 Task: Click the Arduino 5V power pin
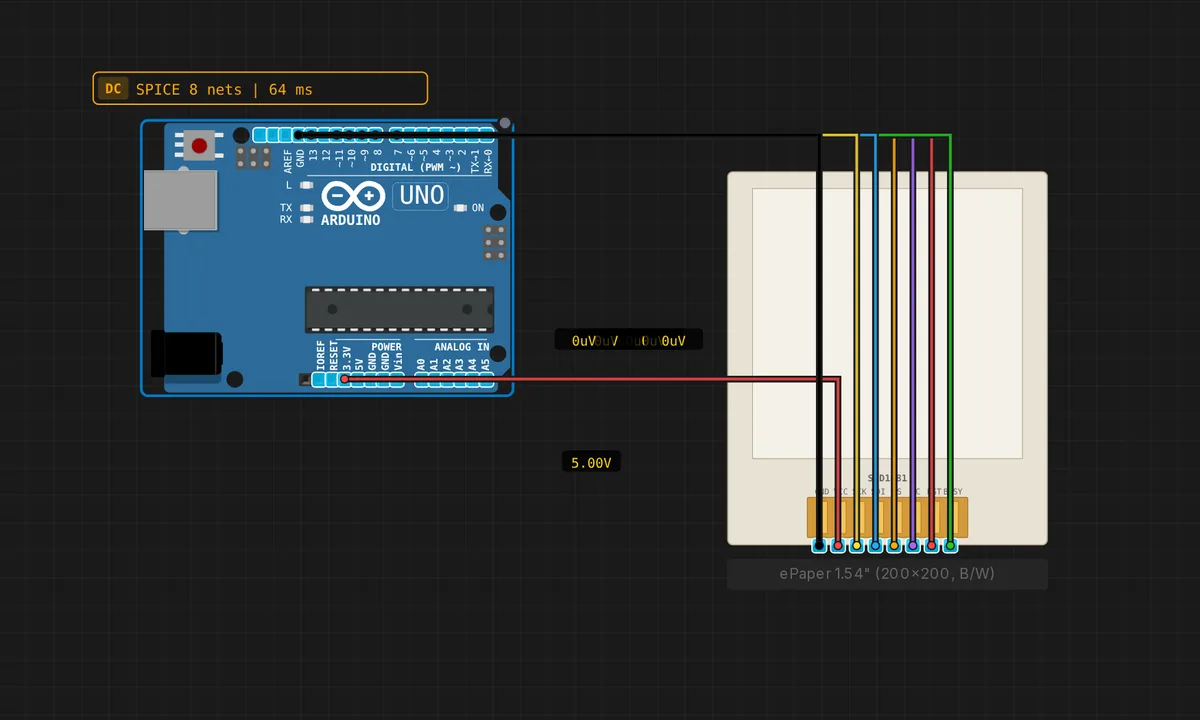(358, 380)
